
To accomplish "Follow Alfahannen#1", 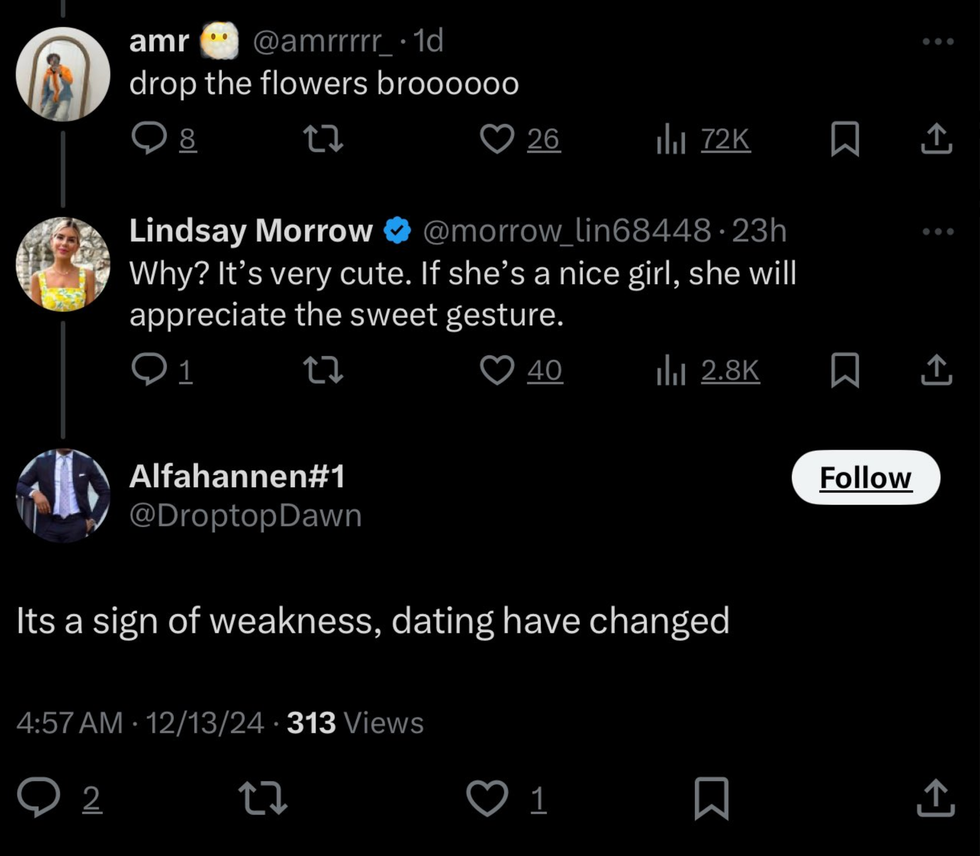I will [x=865, y=478].
